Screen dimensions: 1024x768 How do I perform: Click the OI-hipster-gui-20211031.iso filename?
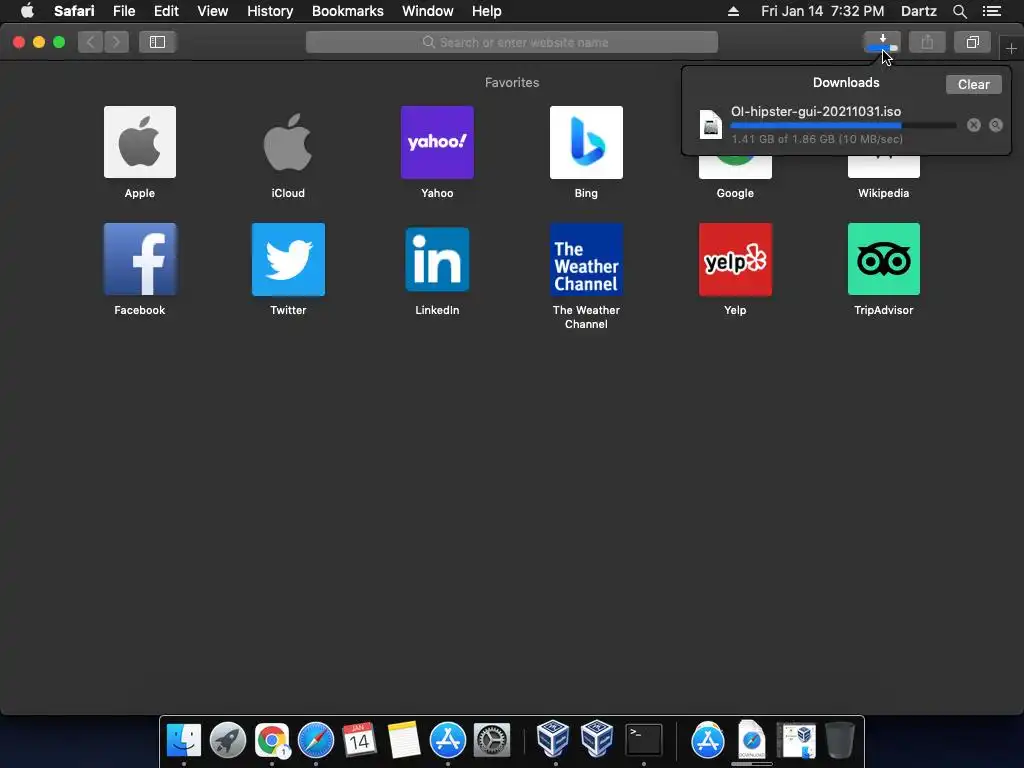coord(816,112)
